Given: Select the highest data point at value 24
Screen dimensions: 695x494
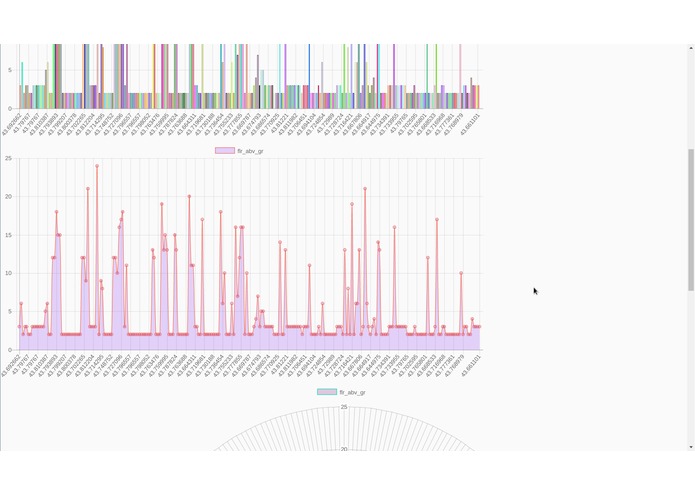Looking at the screenshot, I should (x=97, y=166).
